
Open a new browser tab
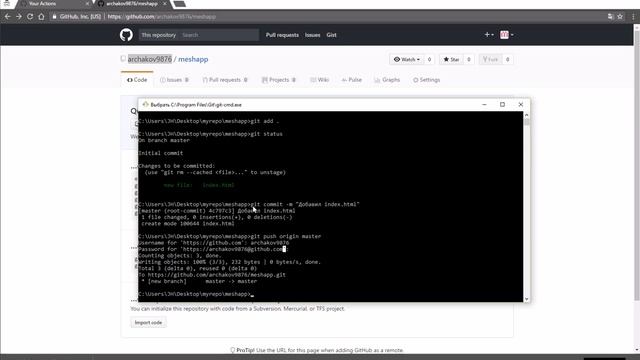(x=180, y=4)
